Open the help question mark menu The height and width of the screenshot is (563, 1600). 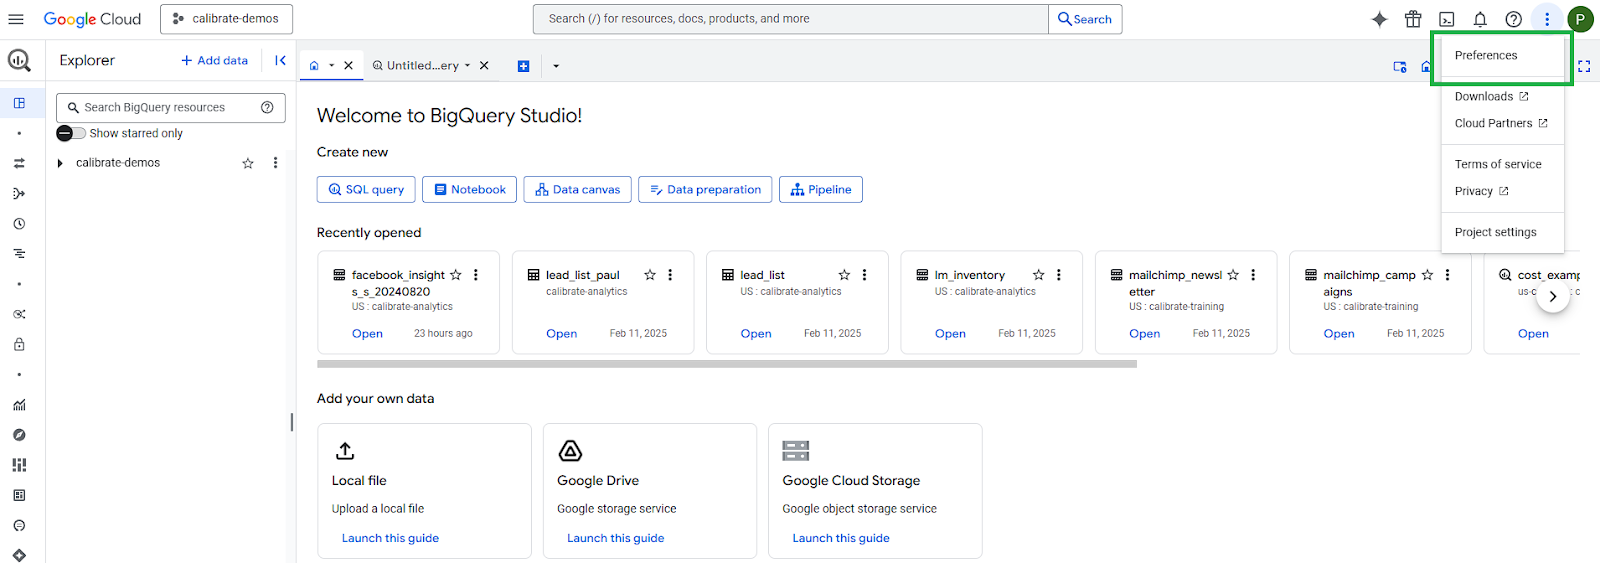point(1514,19)
